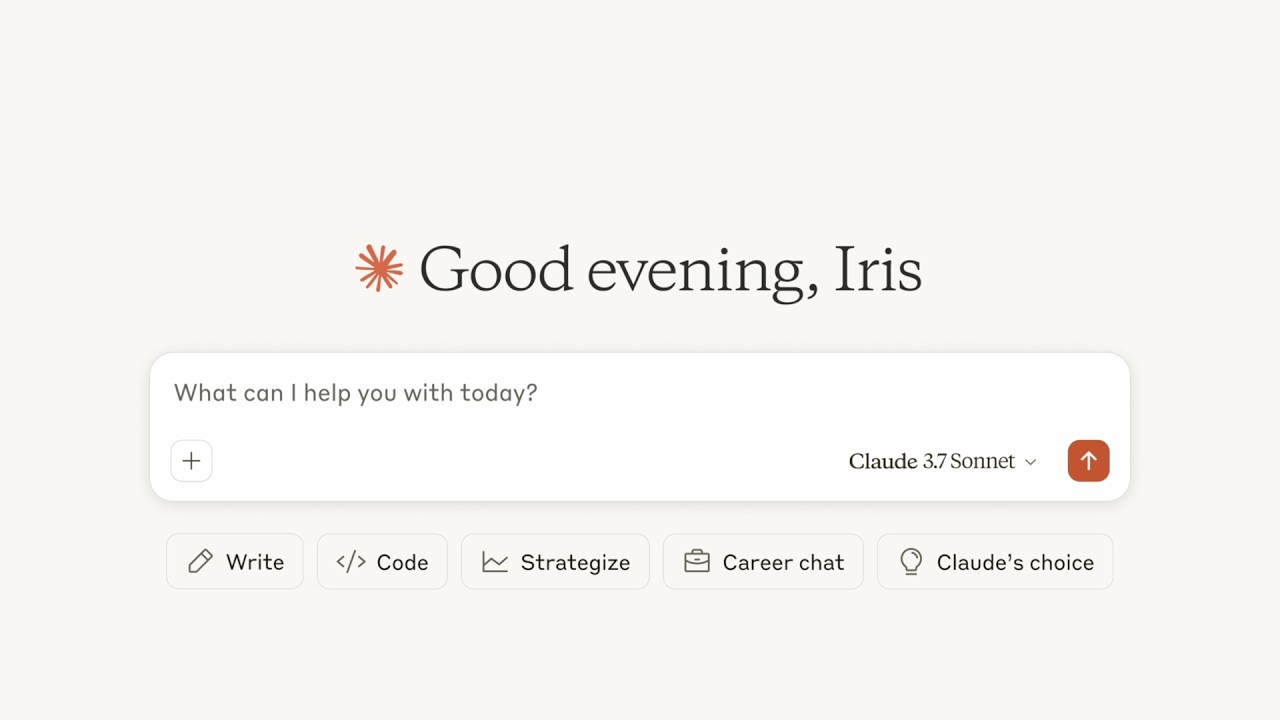
Task: Click the "Good evening, Iris" greeting
Action: [x=640, y=269]
